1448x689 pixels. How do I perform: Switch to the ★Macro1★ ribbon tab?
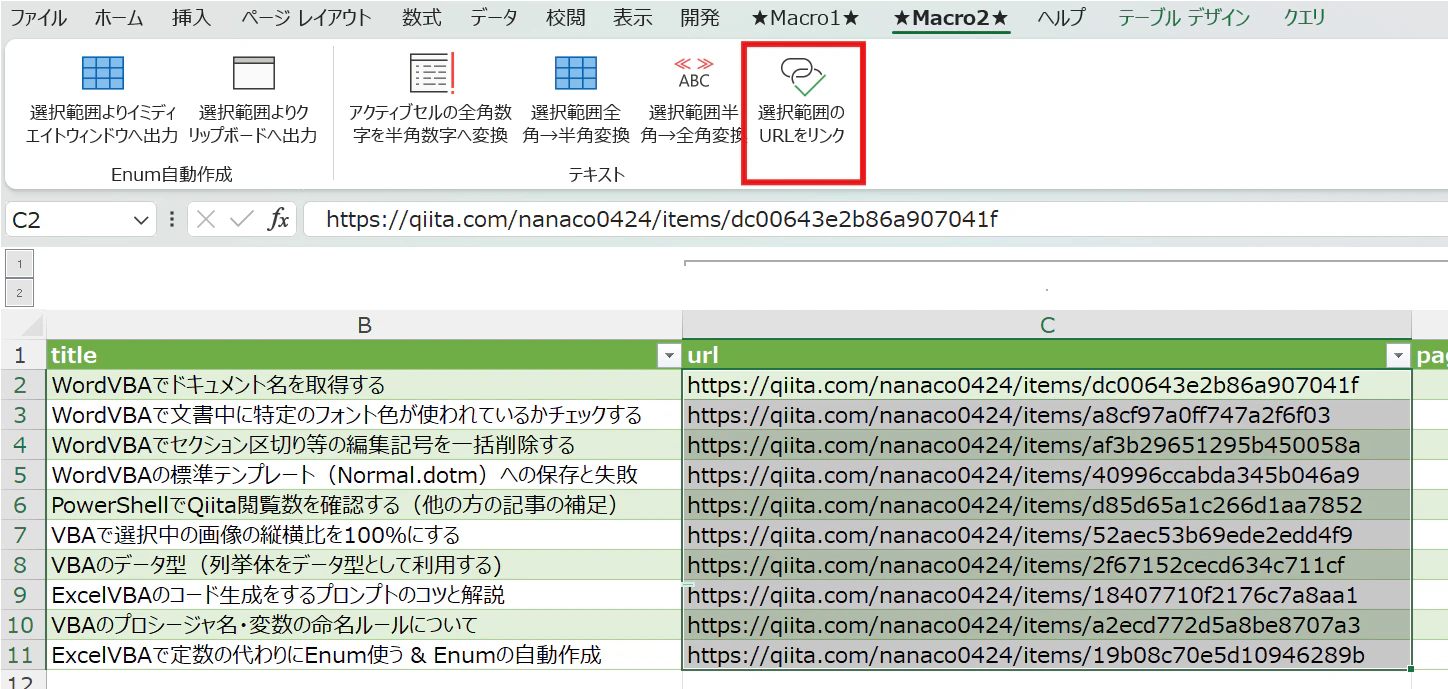(804, 17)
